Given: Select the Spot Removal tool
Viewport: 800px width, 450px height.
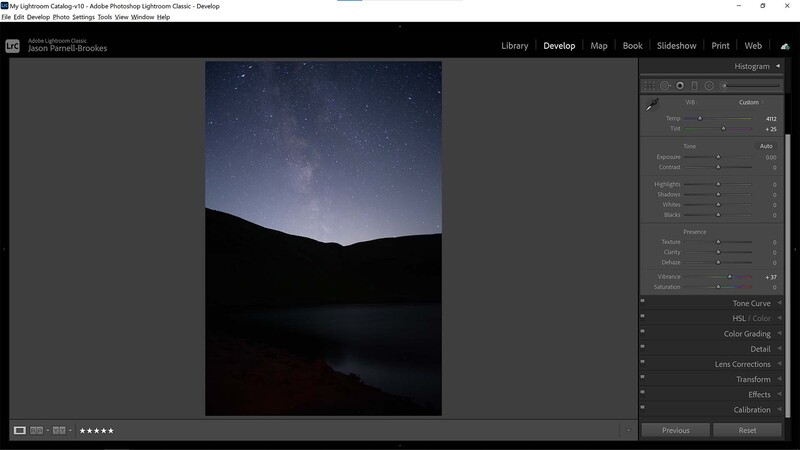Looking at the screenshot, I should (x=665, y=86).
